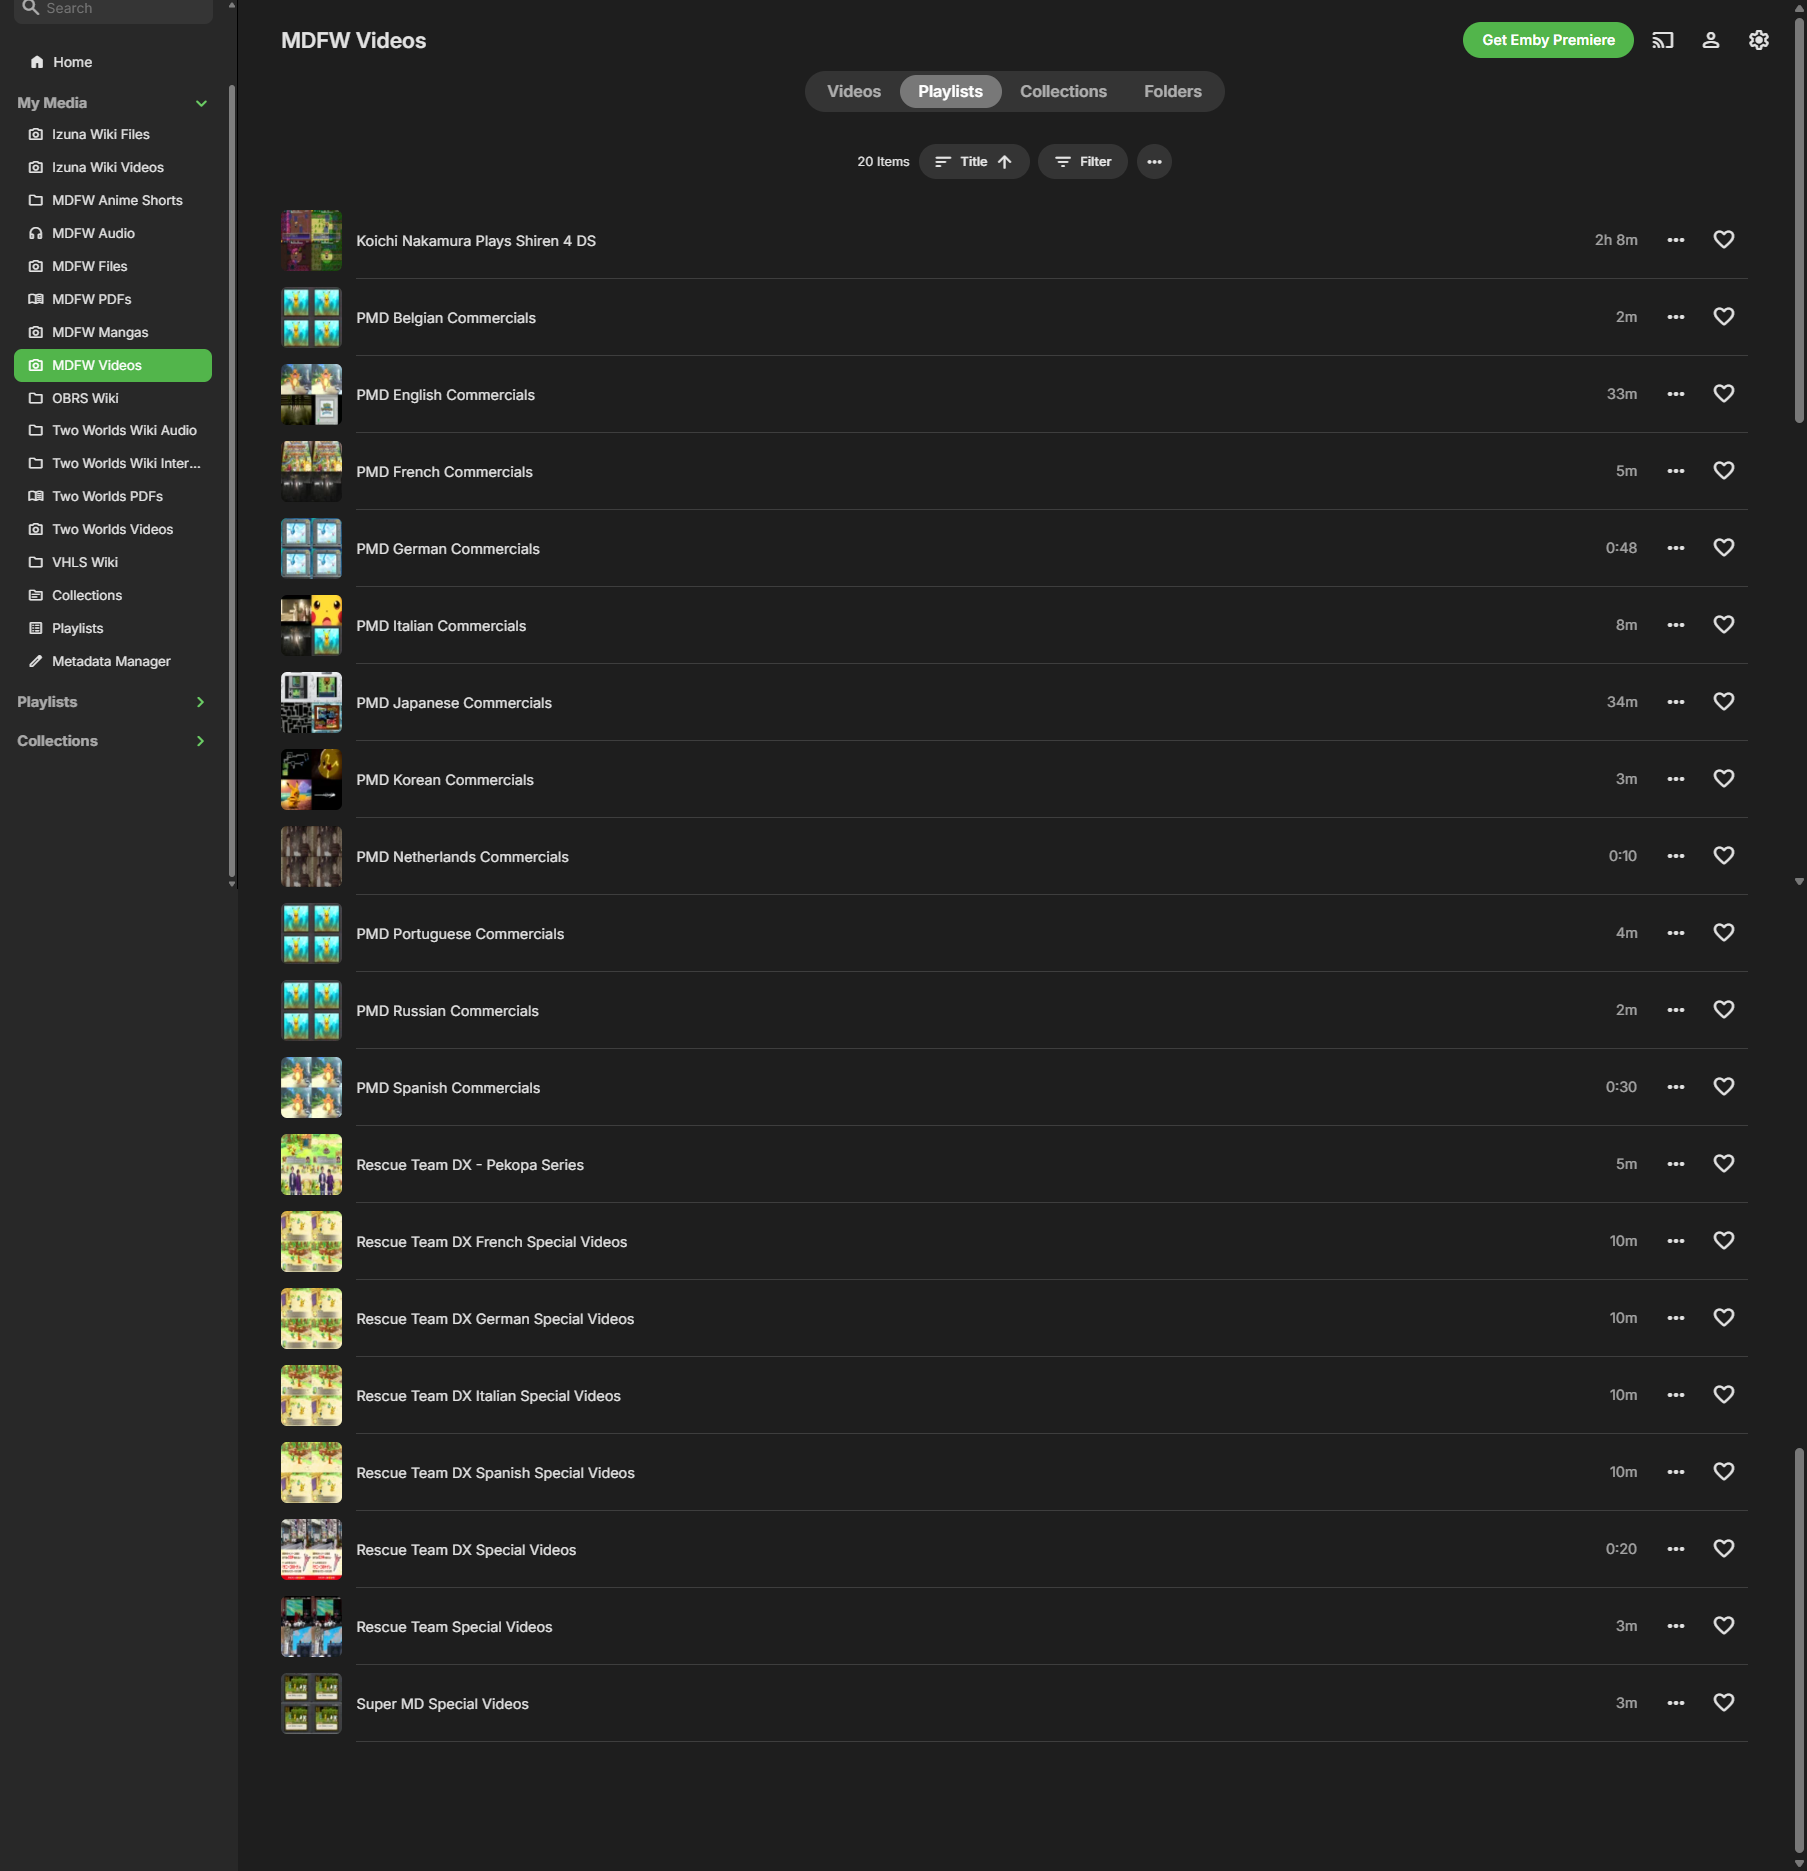Collapse the My Media section

tap(201, 103)
